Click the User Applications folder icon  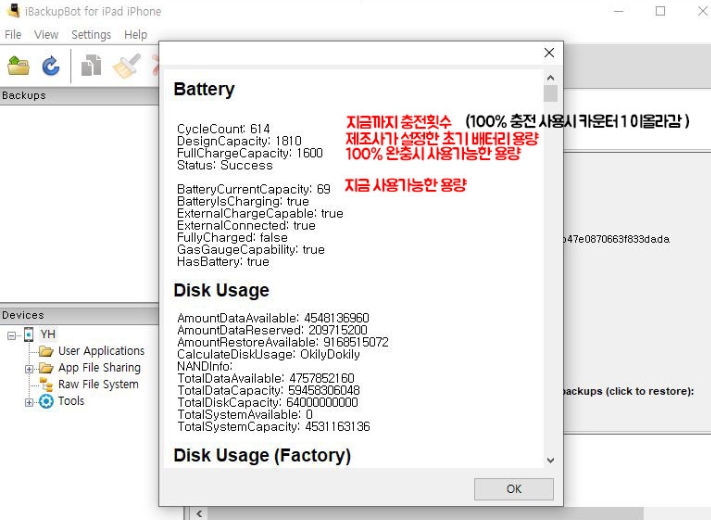coord(46,351)
